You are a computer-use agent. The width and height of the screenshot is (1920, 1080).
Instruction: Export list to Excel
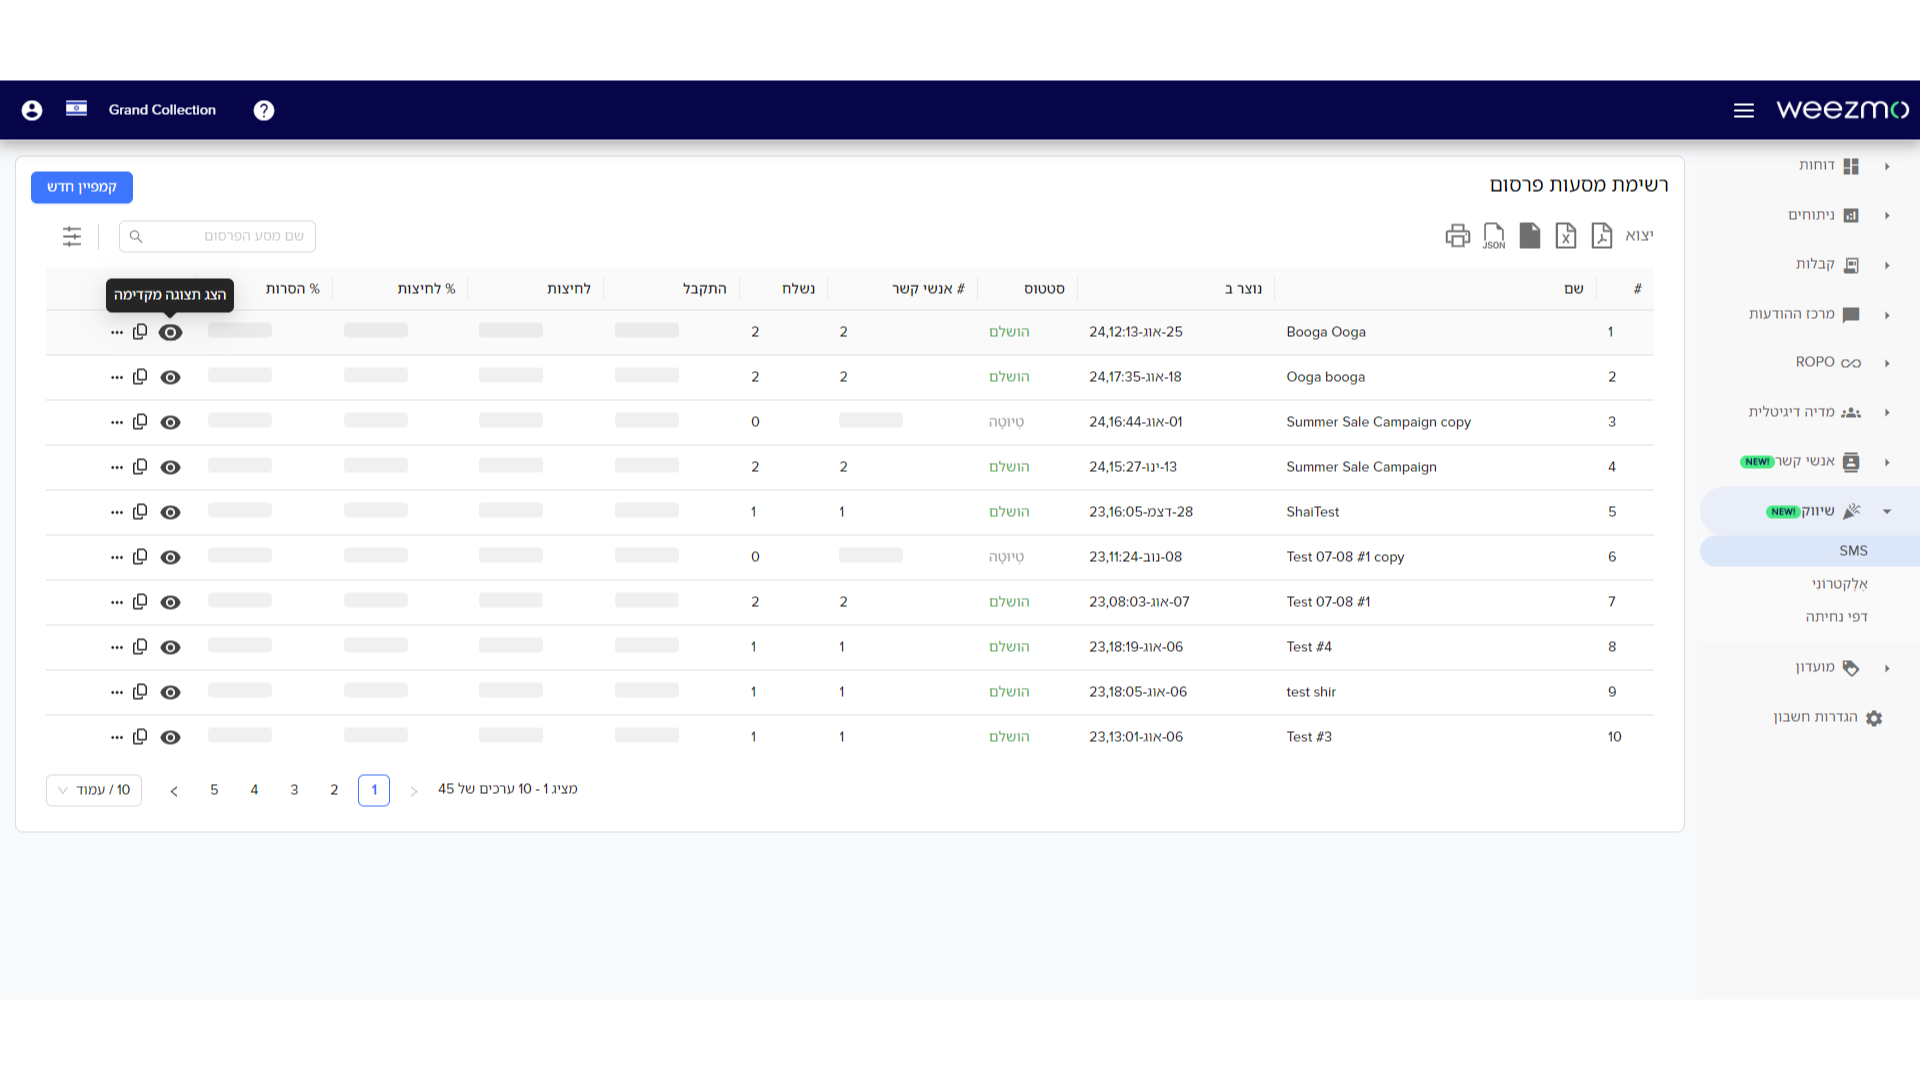click(x=1566, y=236)
